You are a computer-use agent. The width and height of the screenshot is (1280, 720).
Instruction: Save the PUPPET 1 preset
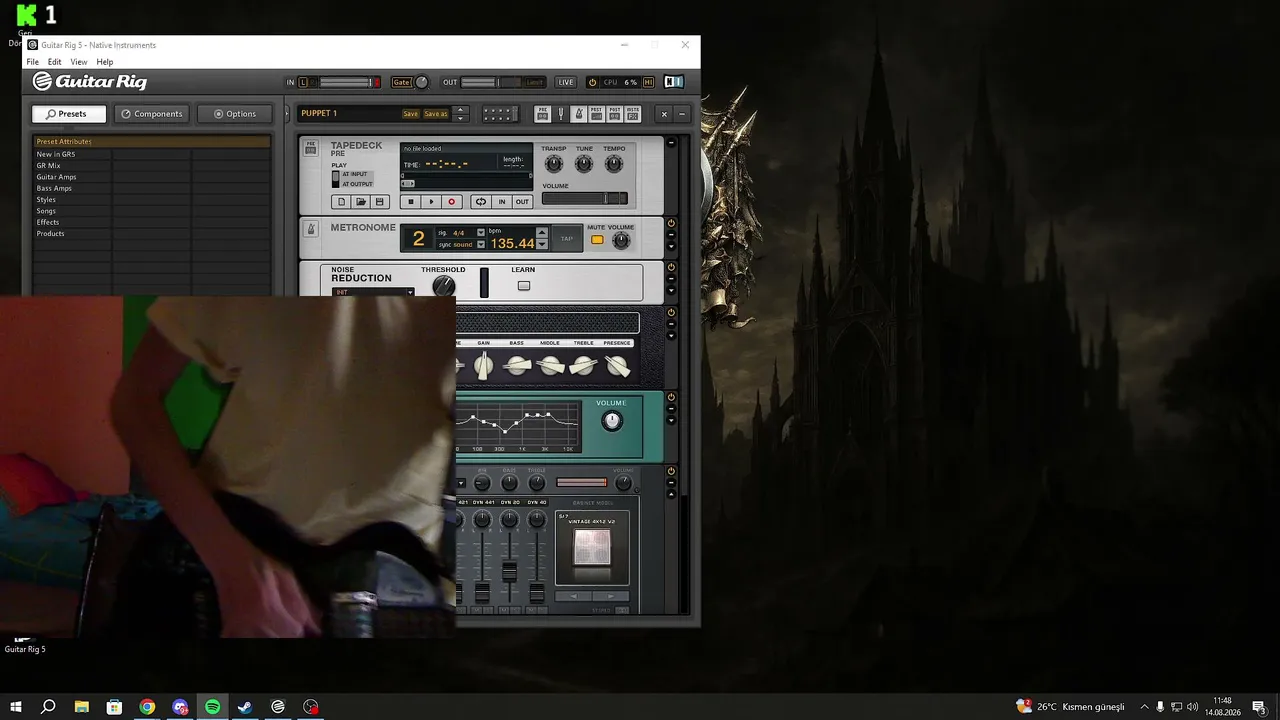click(x=410, y=114)
